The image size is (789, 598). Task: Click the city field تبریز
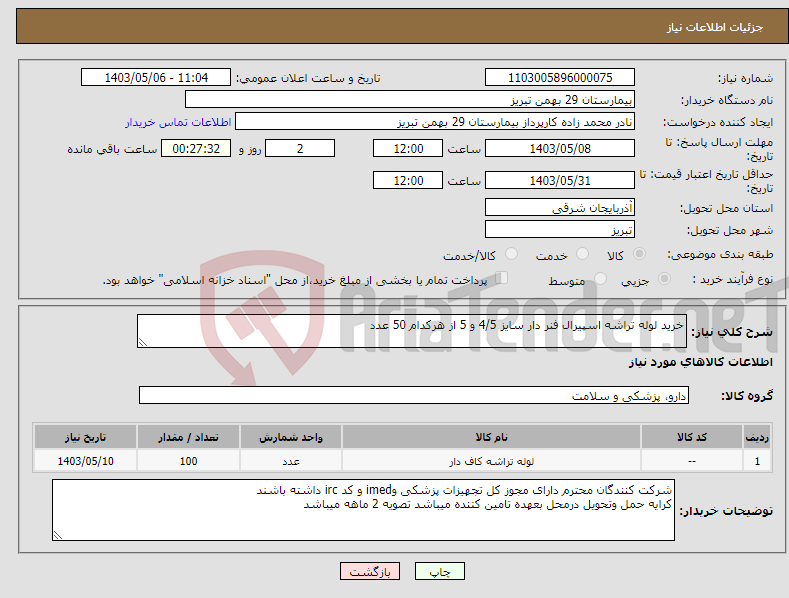click(x=560, y=230)
